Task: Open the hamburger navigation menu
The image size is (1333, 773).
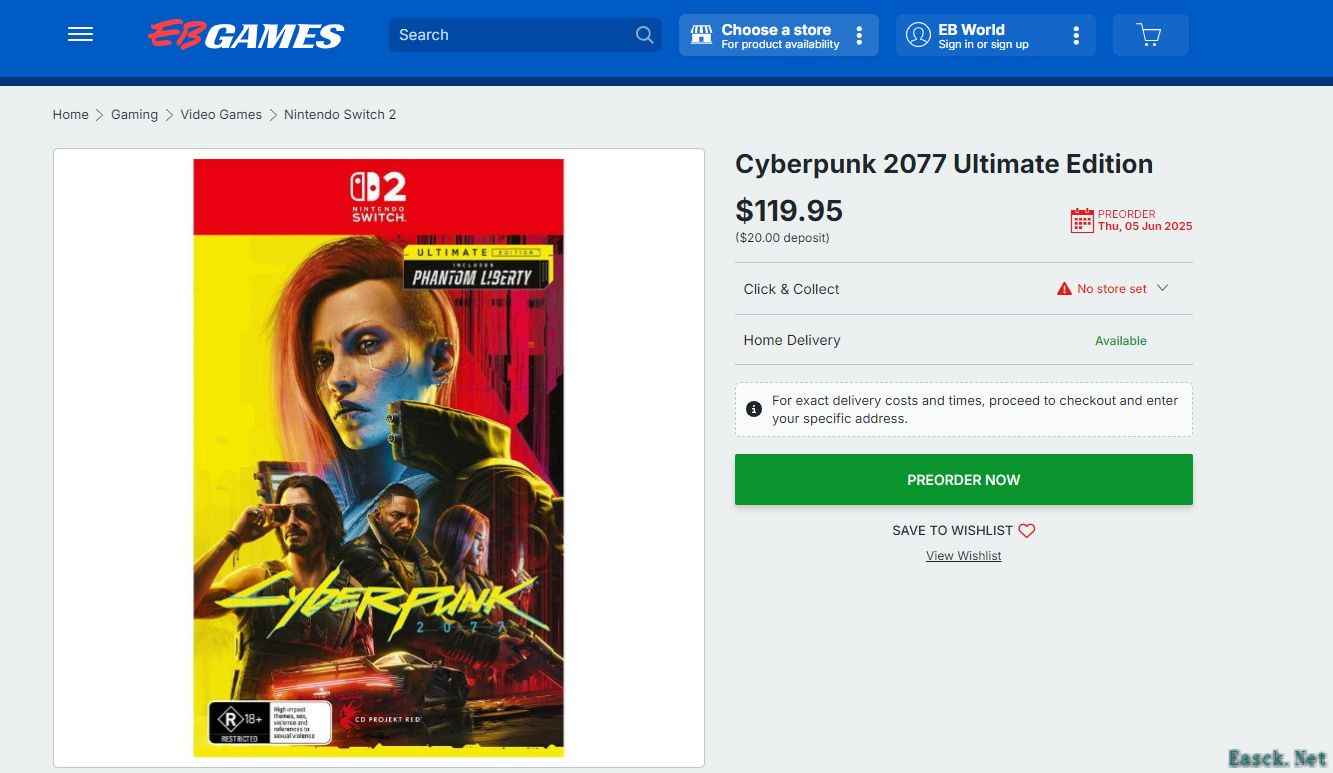Action: pos(80,35)
